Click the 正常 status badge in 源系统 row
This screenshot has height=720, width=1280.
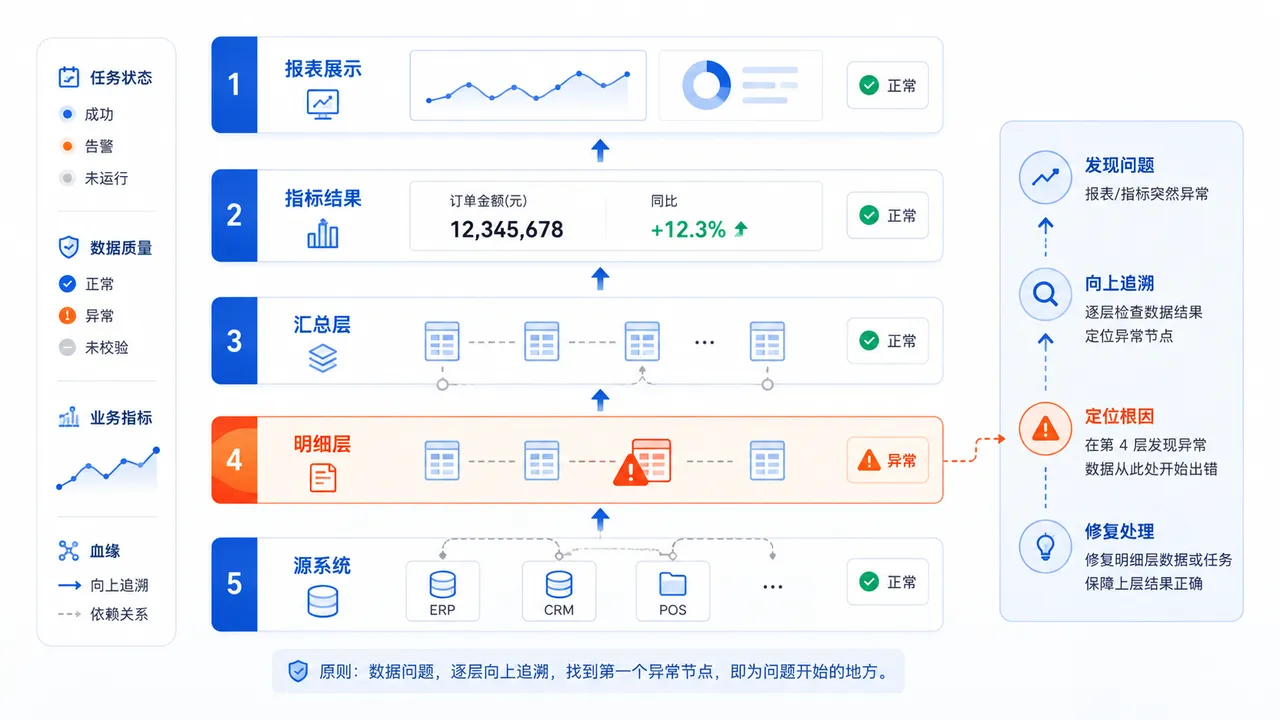[888, 581]
